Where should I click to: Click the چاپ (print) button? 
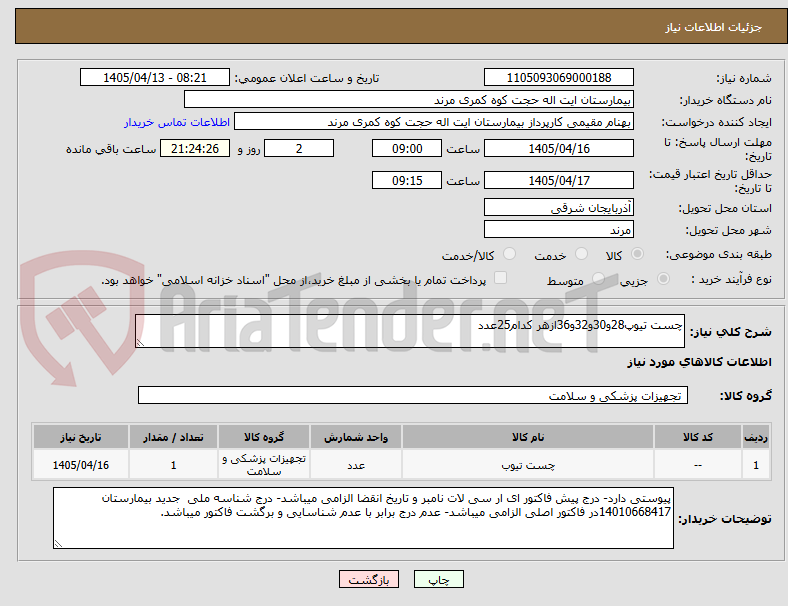click(438, 579)
